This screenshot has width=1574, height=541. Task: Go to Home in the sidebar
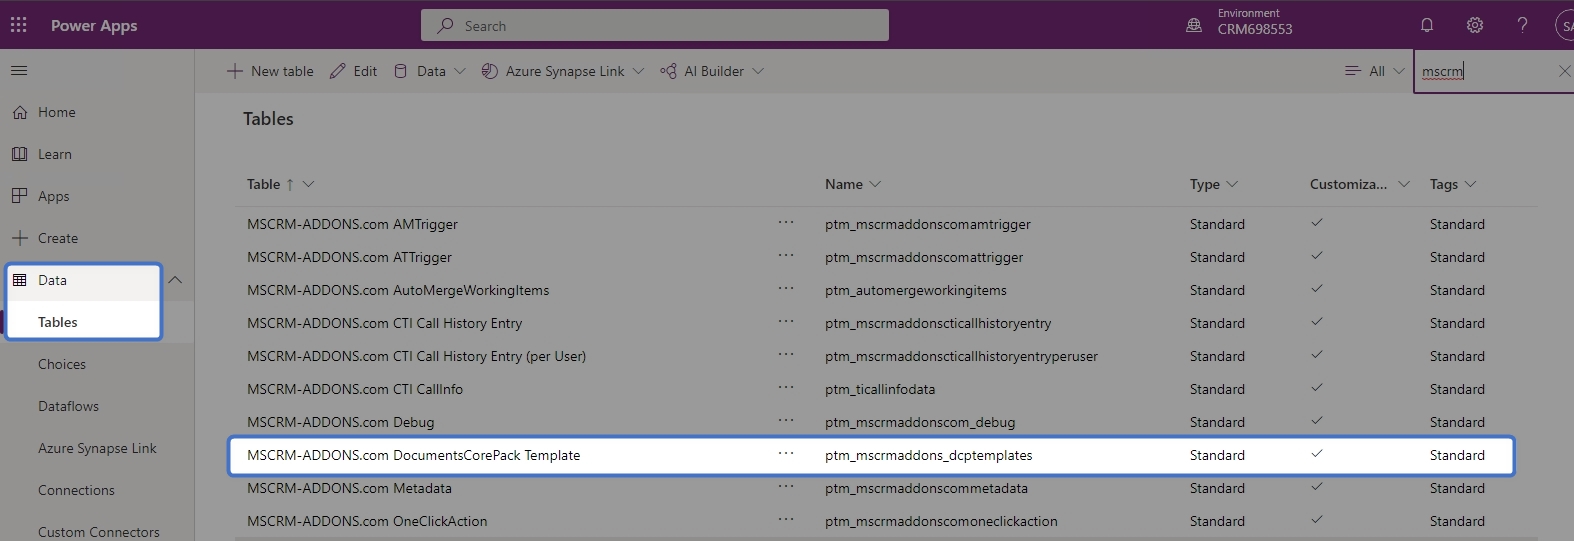click(x=57, y=112)
